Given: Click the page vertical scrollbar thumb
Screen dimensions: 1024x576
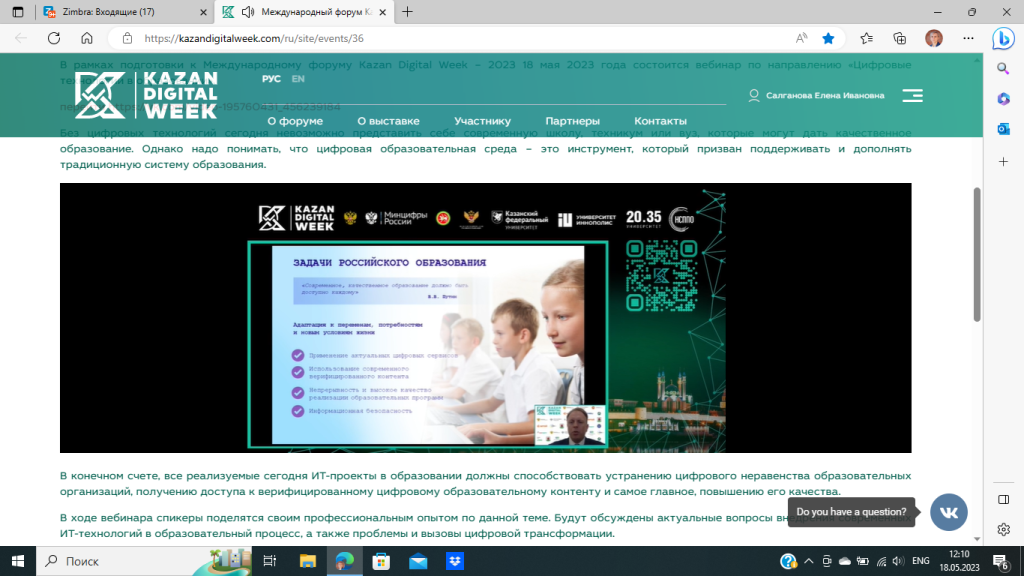Looking at the screenshot, I should click(977, 255).
